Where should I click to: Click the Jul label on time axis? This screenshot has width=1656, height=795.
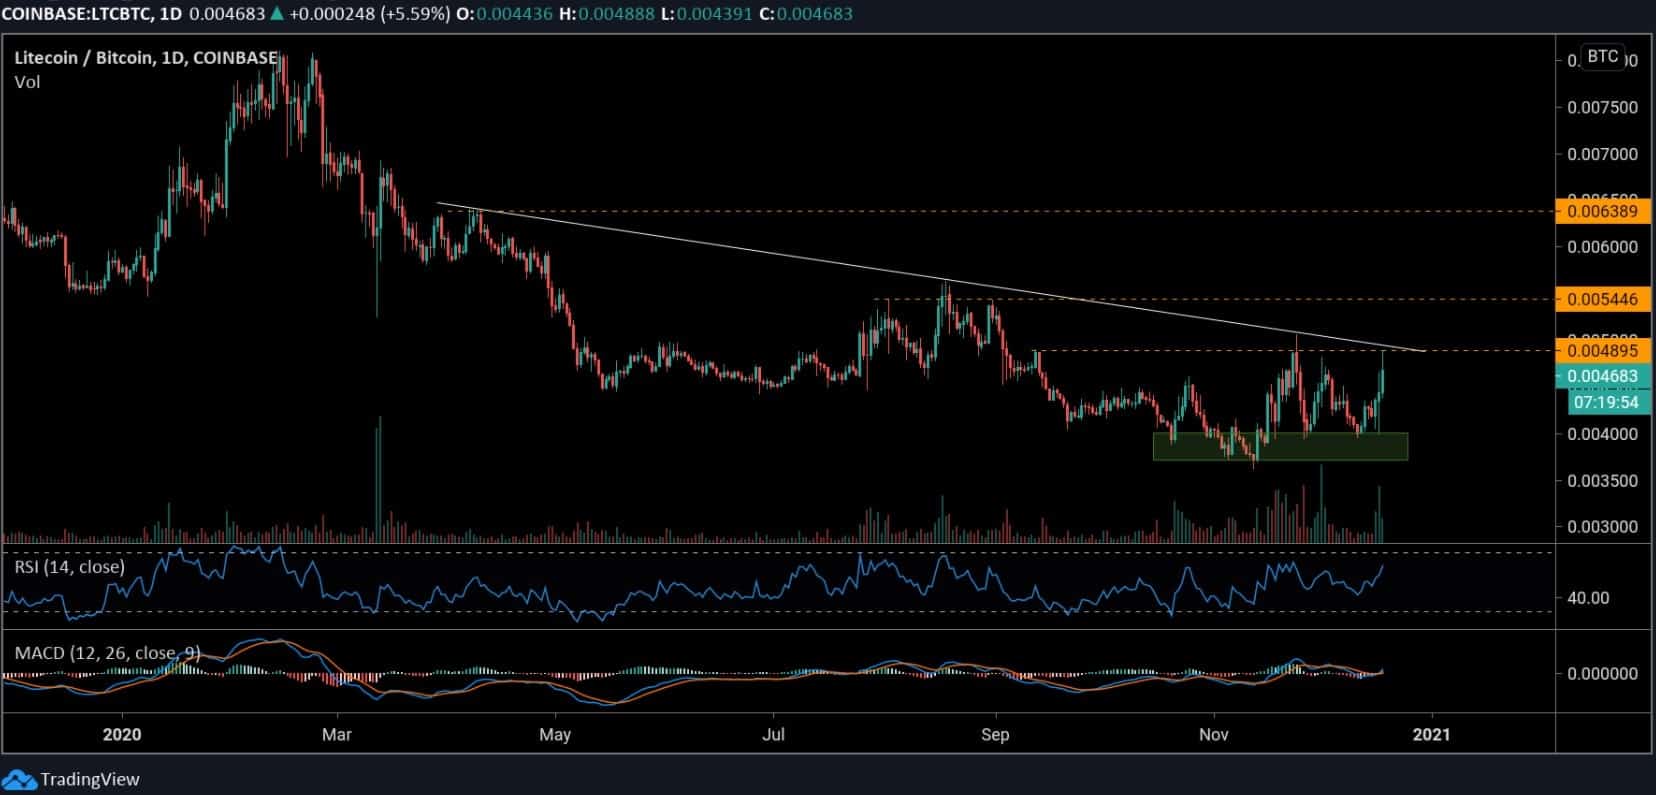(x=773, y=734)
